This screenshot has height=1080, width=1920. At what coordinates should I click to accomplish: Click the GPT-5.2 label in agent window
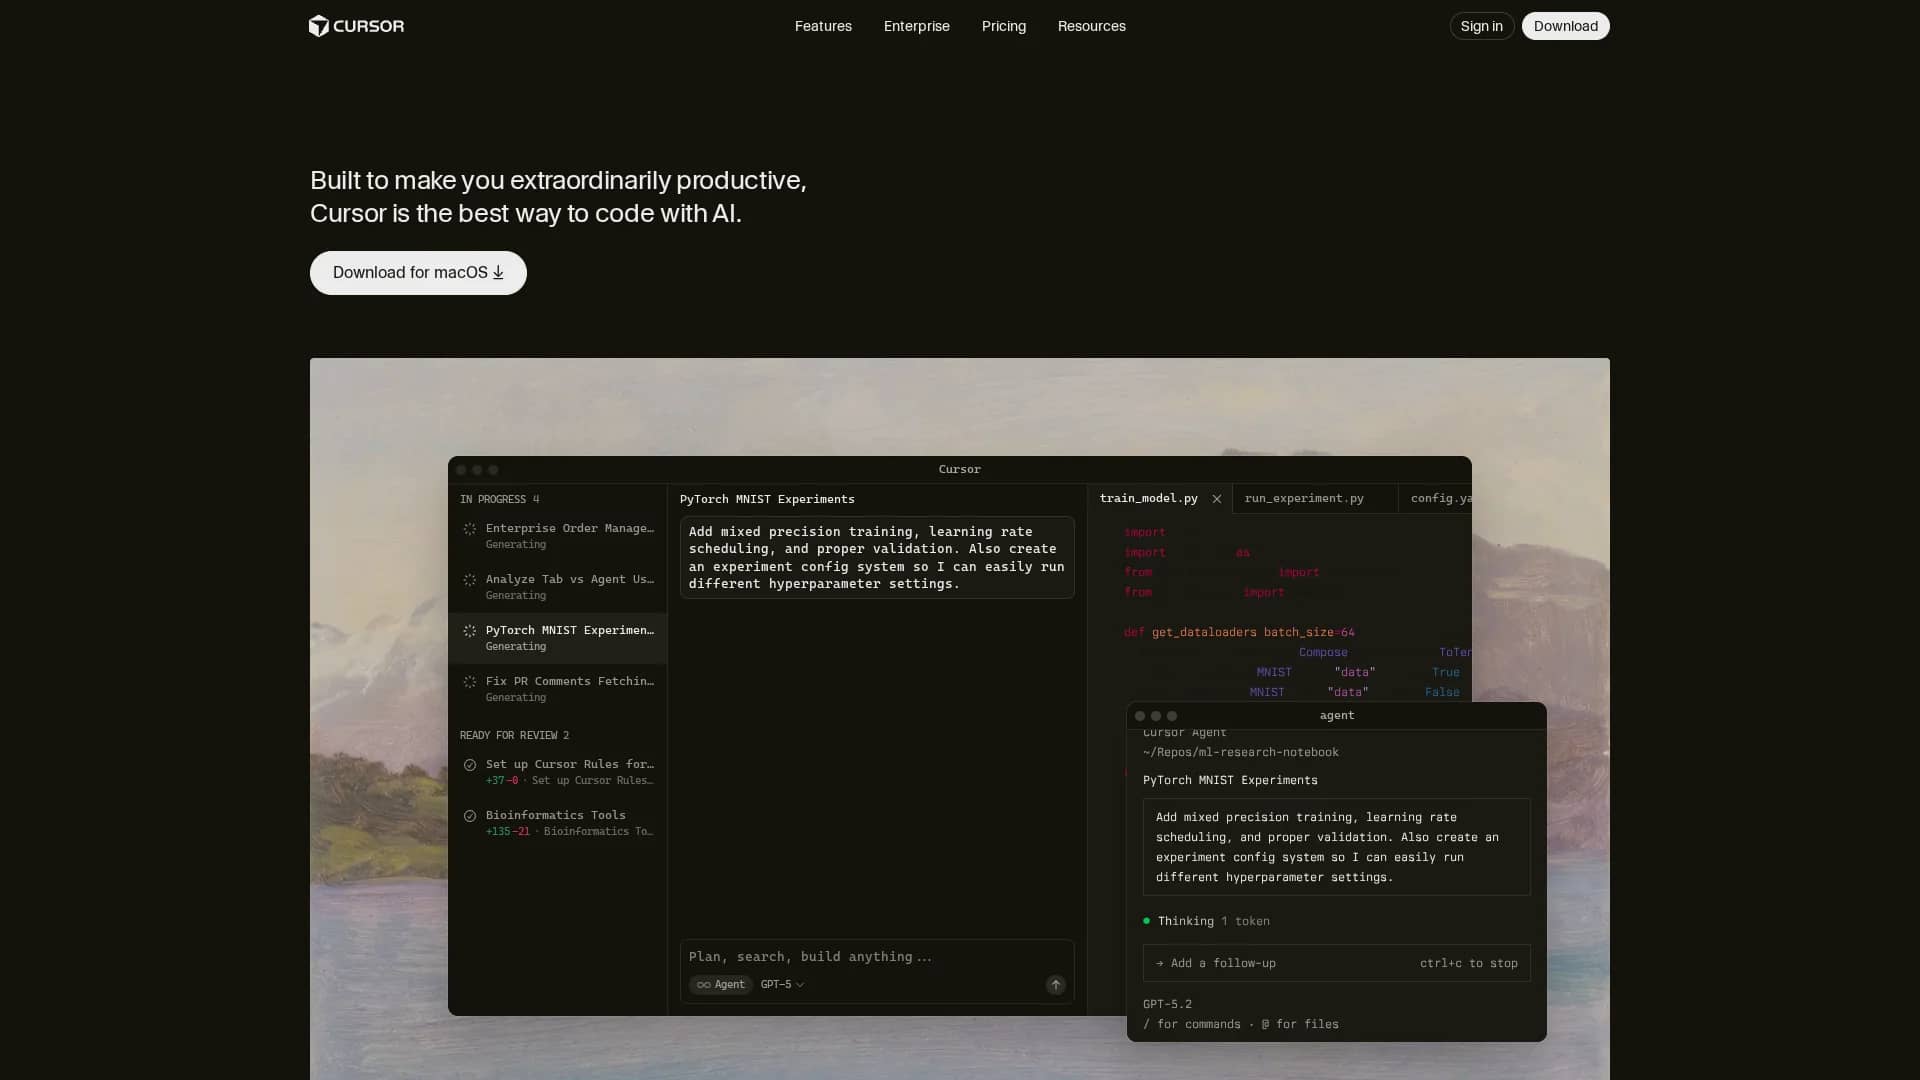1167,1004
